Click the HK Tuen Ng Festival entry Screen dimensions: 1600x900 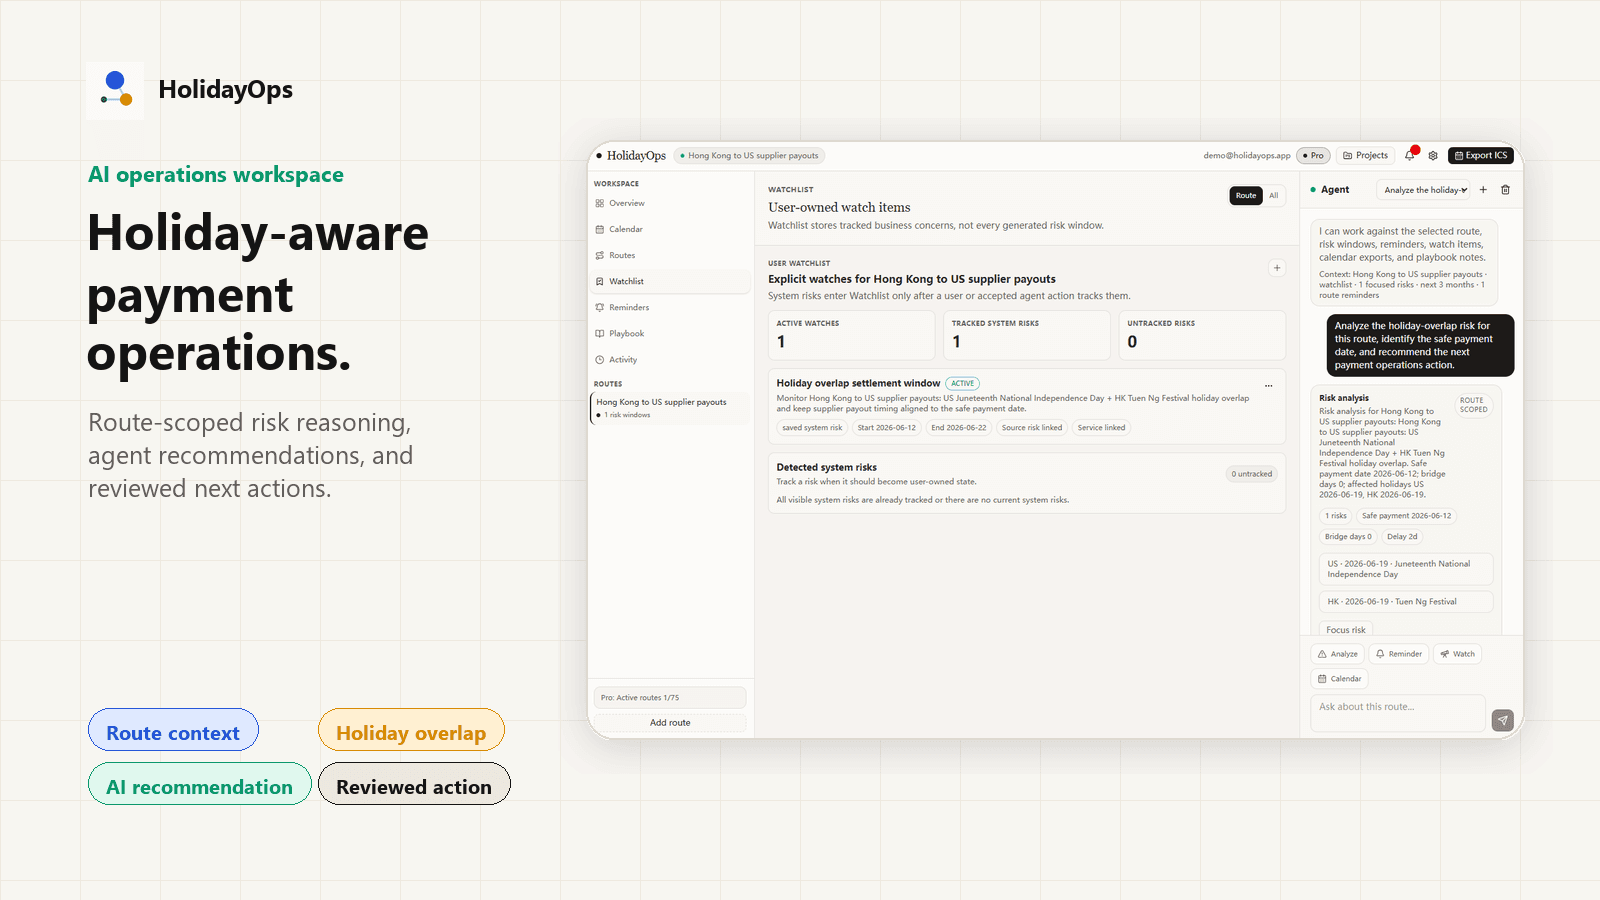[1406, 602]
